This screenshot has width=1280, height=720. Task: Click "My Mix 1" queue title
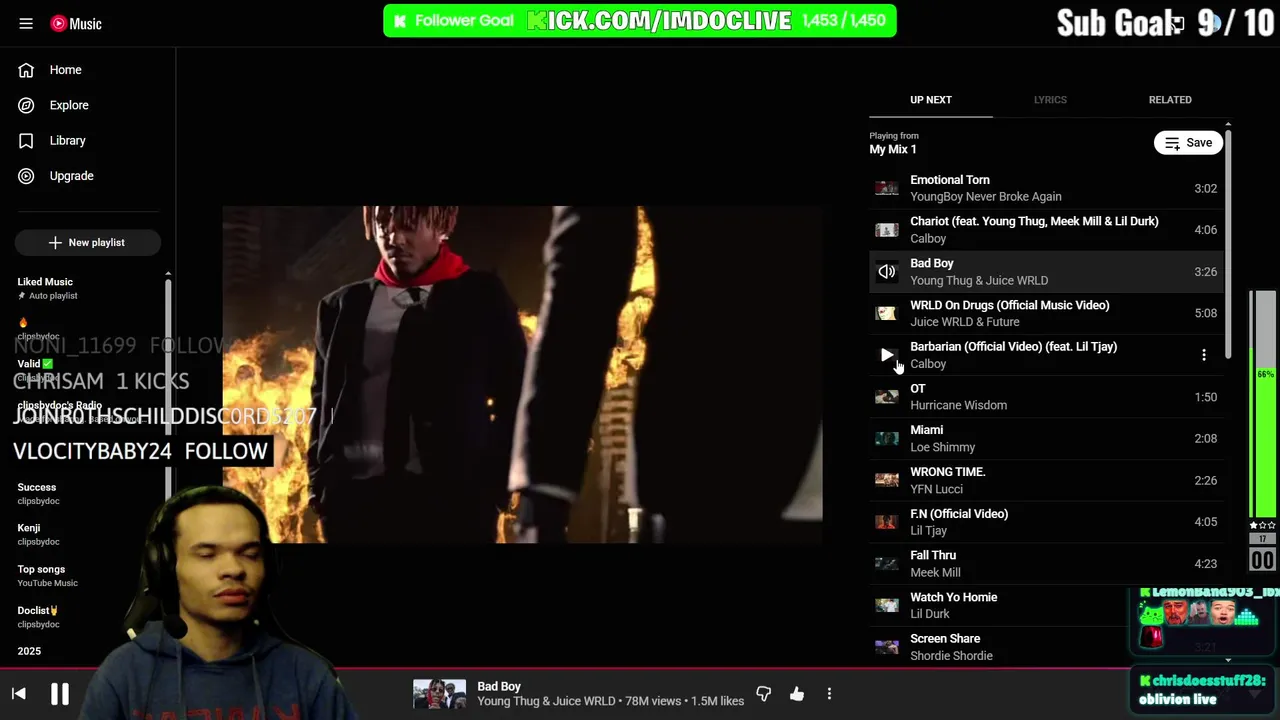[893, 149]
